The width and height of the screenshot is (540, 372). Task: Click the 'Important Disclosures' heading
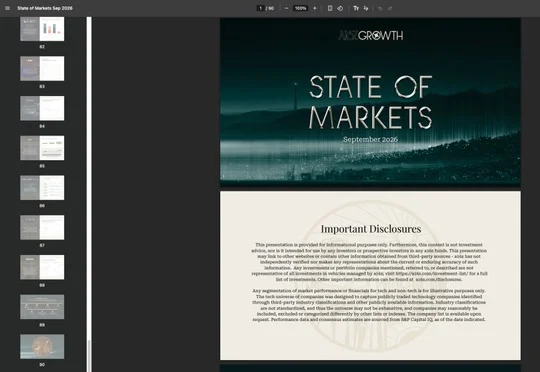pos(371,229)
